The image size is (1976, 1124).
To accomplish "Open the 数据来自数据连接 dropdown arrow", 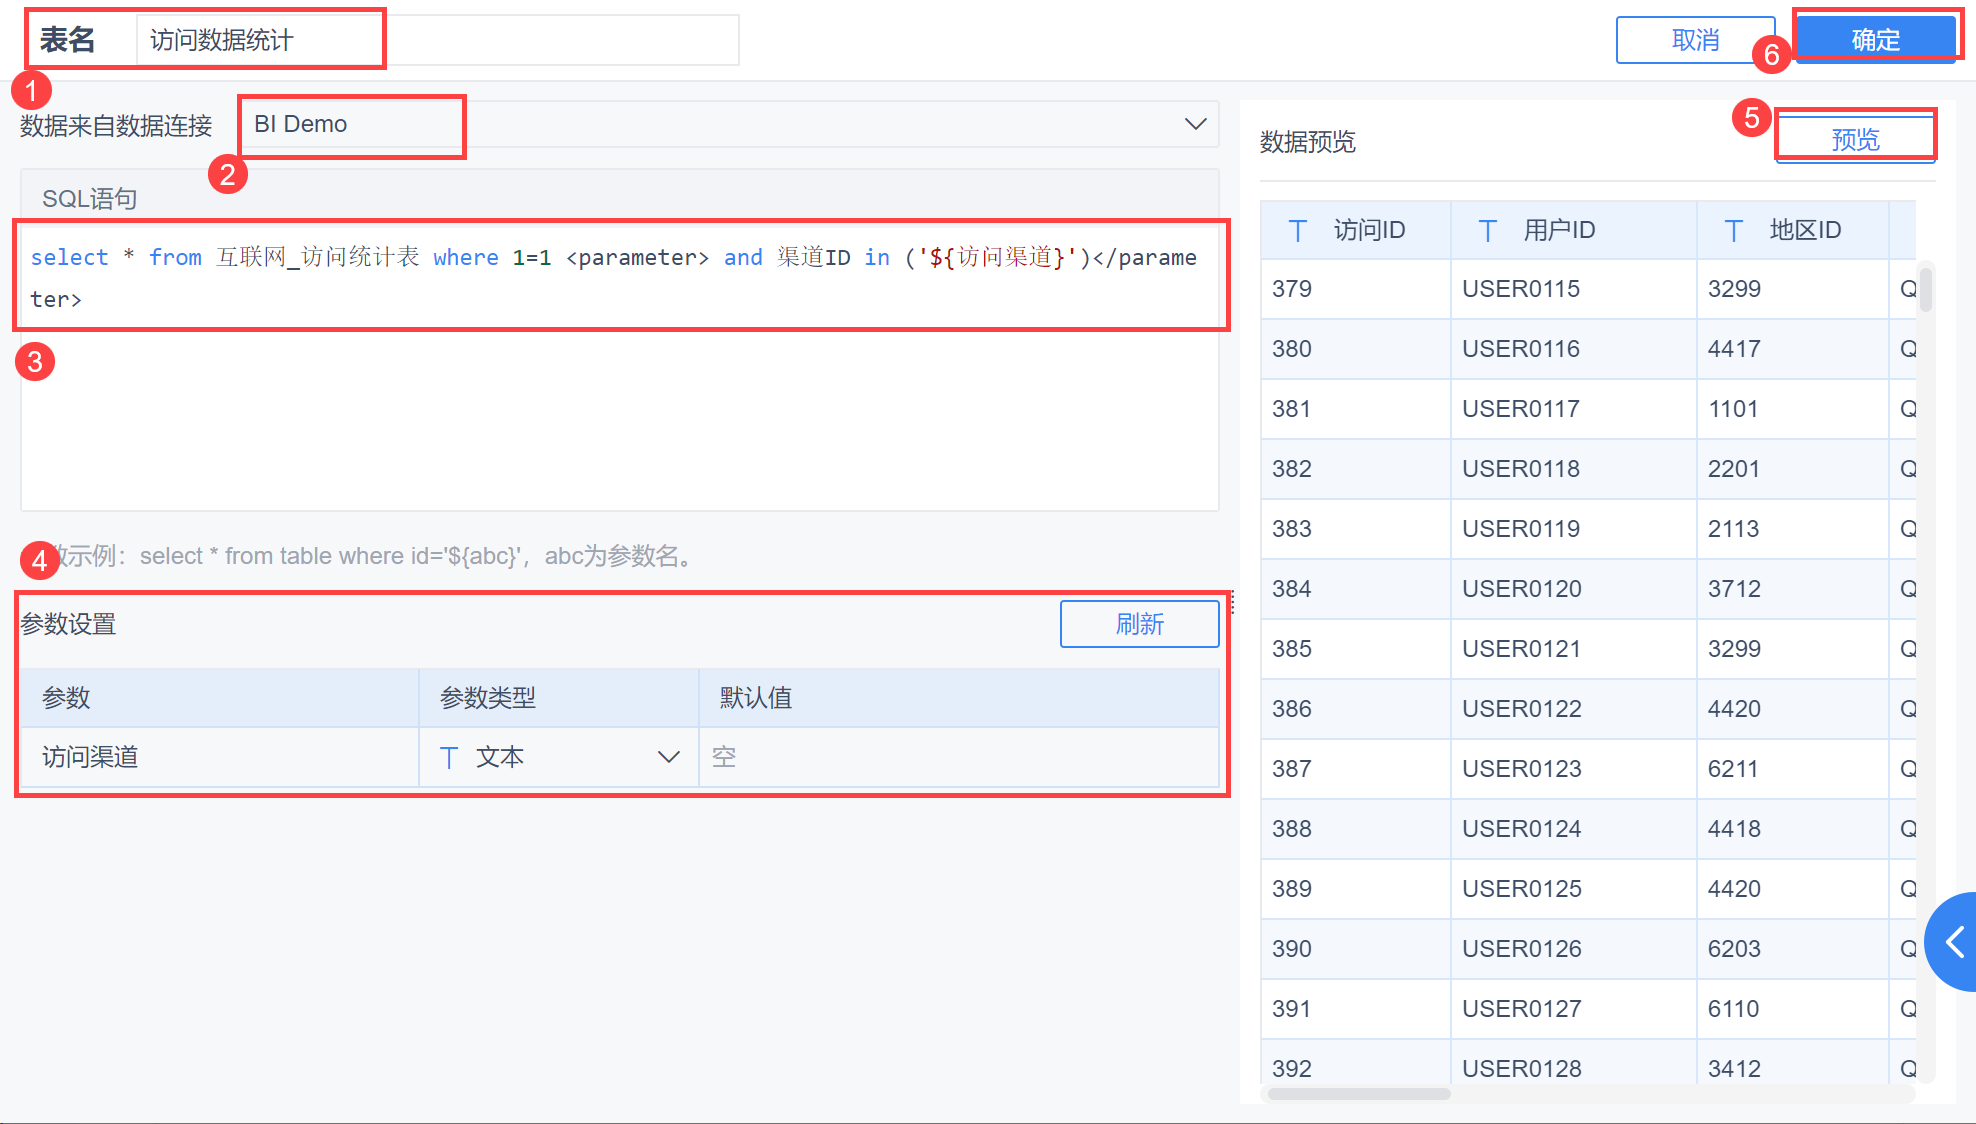I will 1195,124.
